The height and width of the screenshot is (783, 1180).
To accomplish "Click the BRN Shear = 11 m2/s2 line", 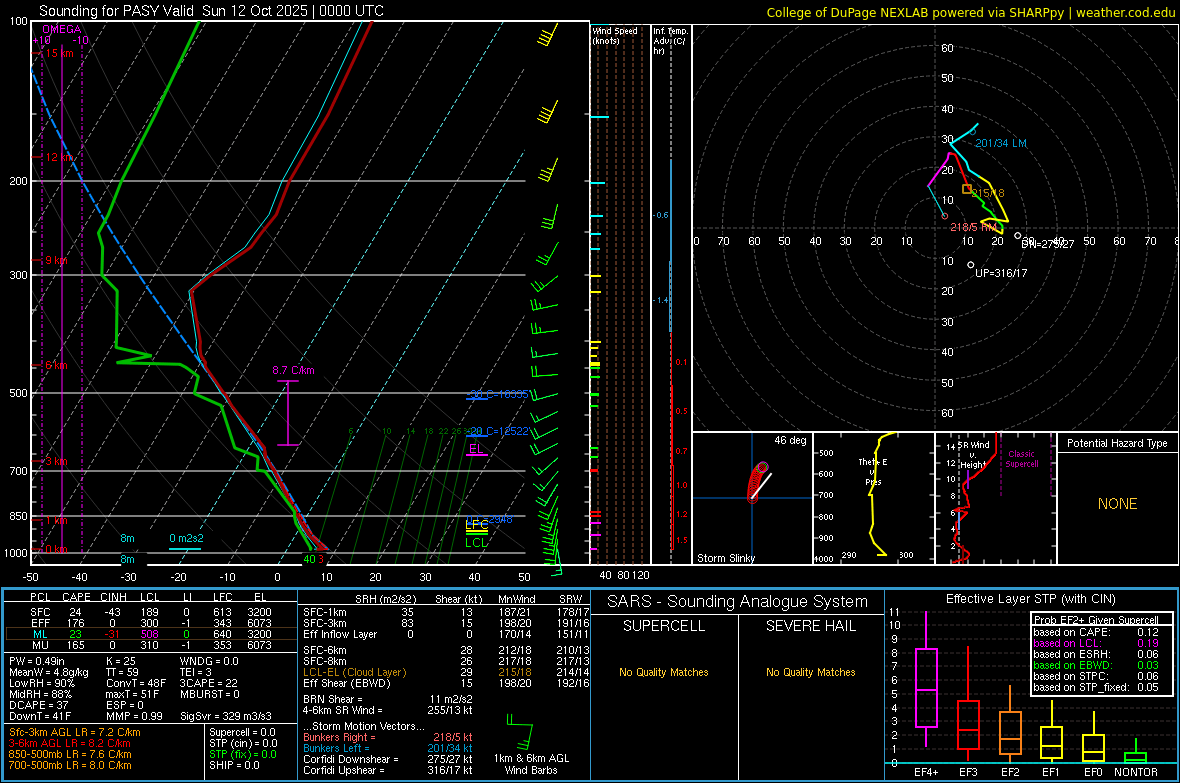I will (x=388, y=699).
